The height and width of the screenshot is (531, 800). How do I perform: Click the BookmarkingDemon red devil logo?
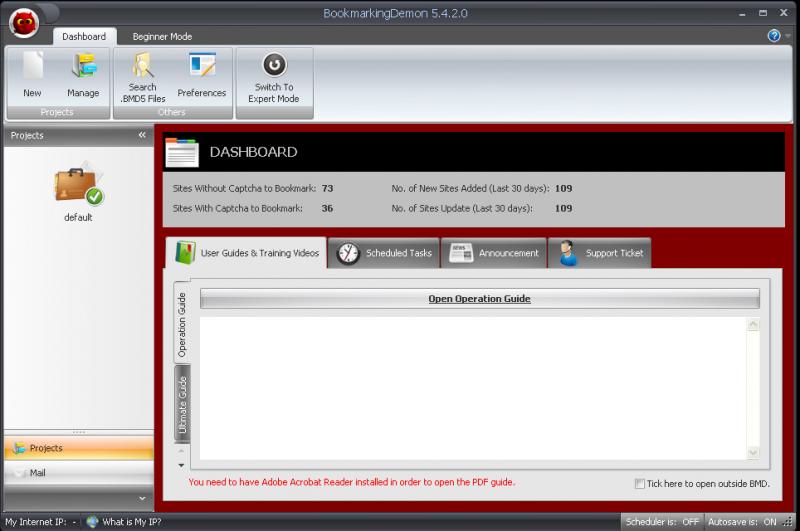(x=24, y=23)
